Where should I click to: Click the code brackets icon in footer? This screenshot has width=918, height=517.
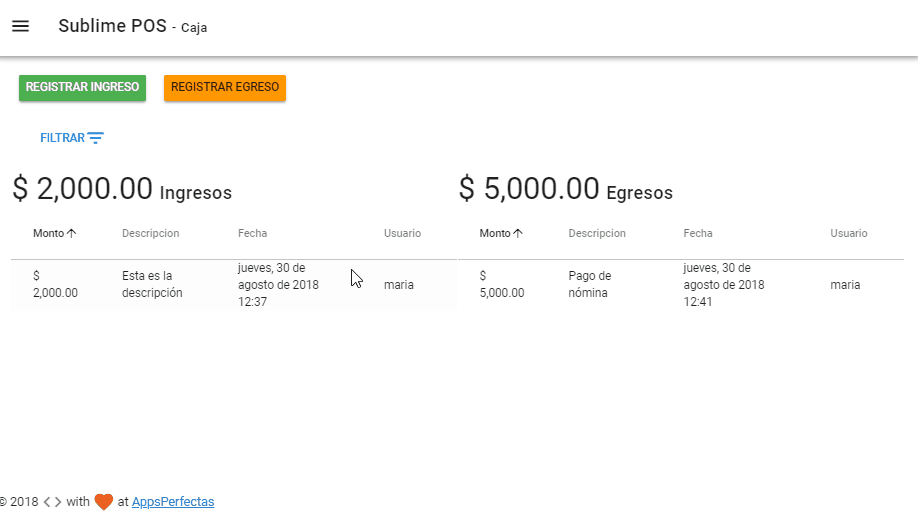pos(52,502)
